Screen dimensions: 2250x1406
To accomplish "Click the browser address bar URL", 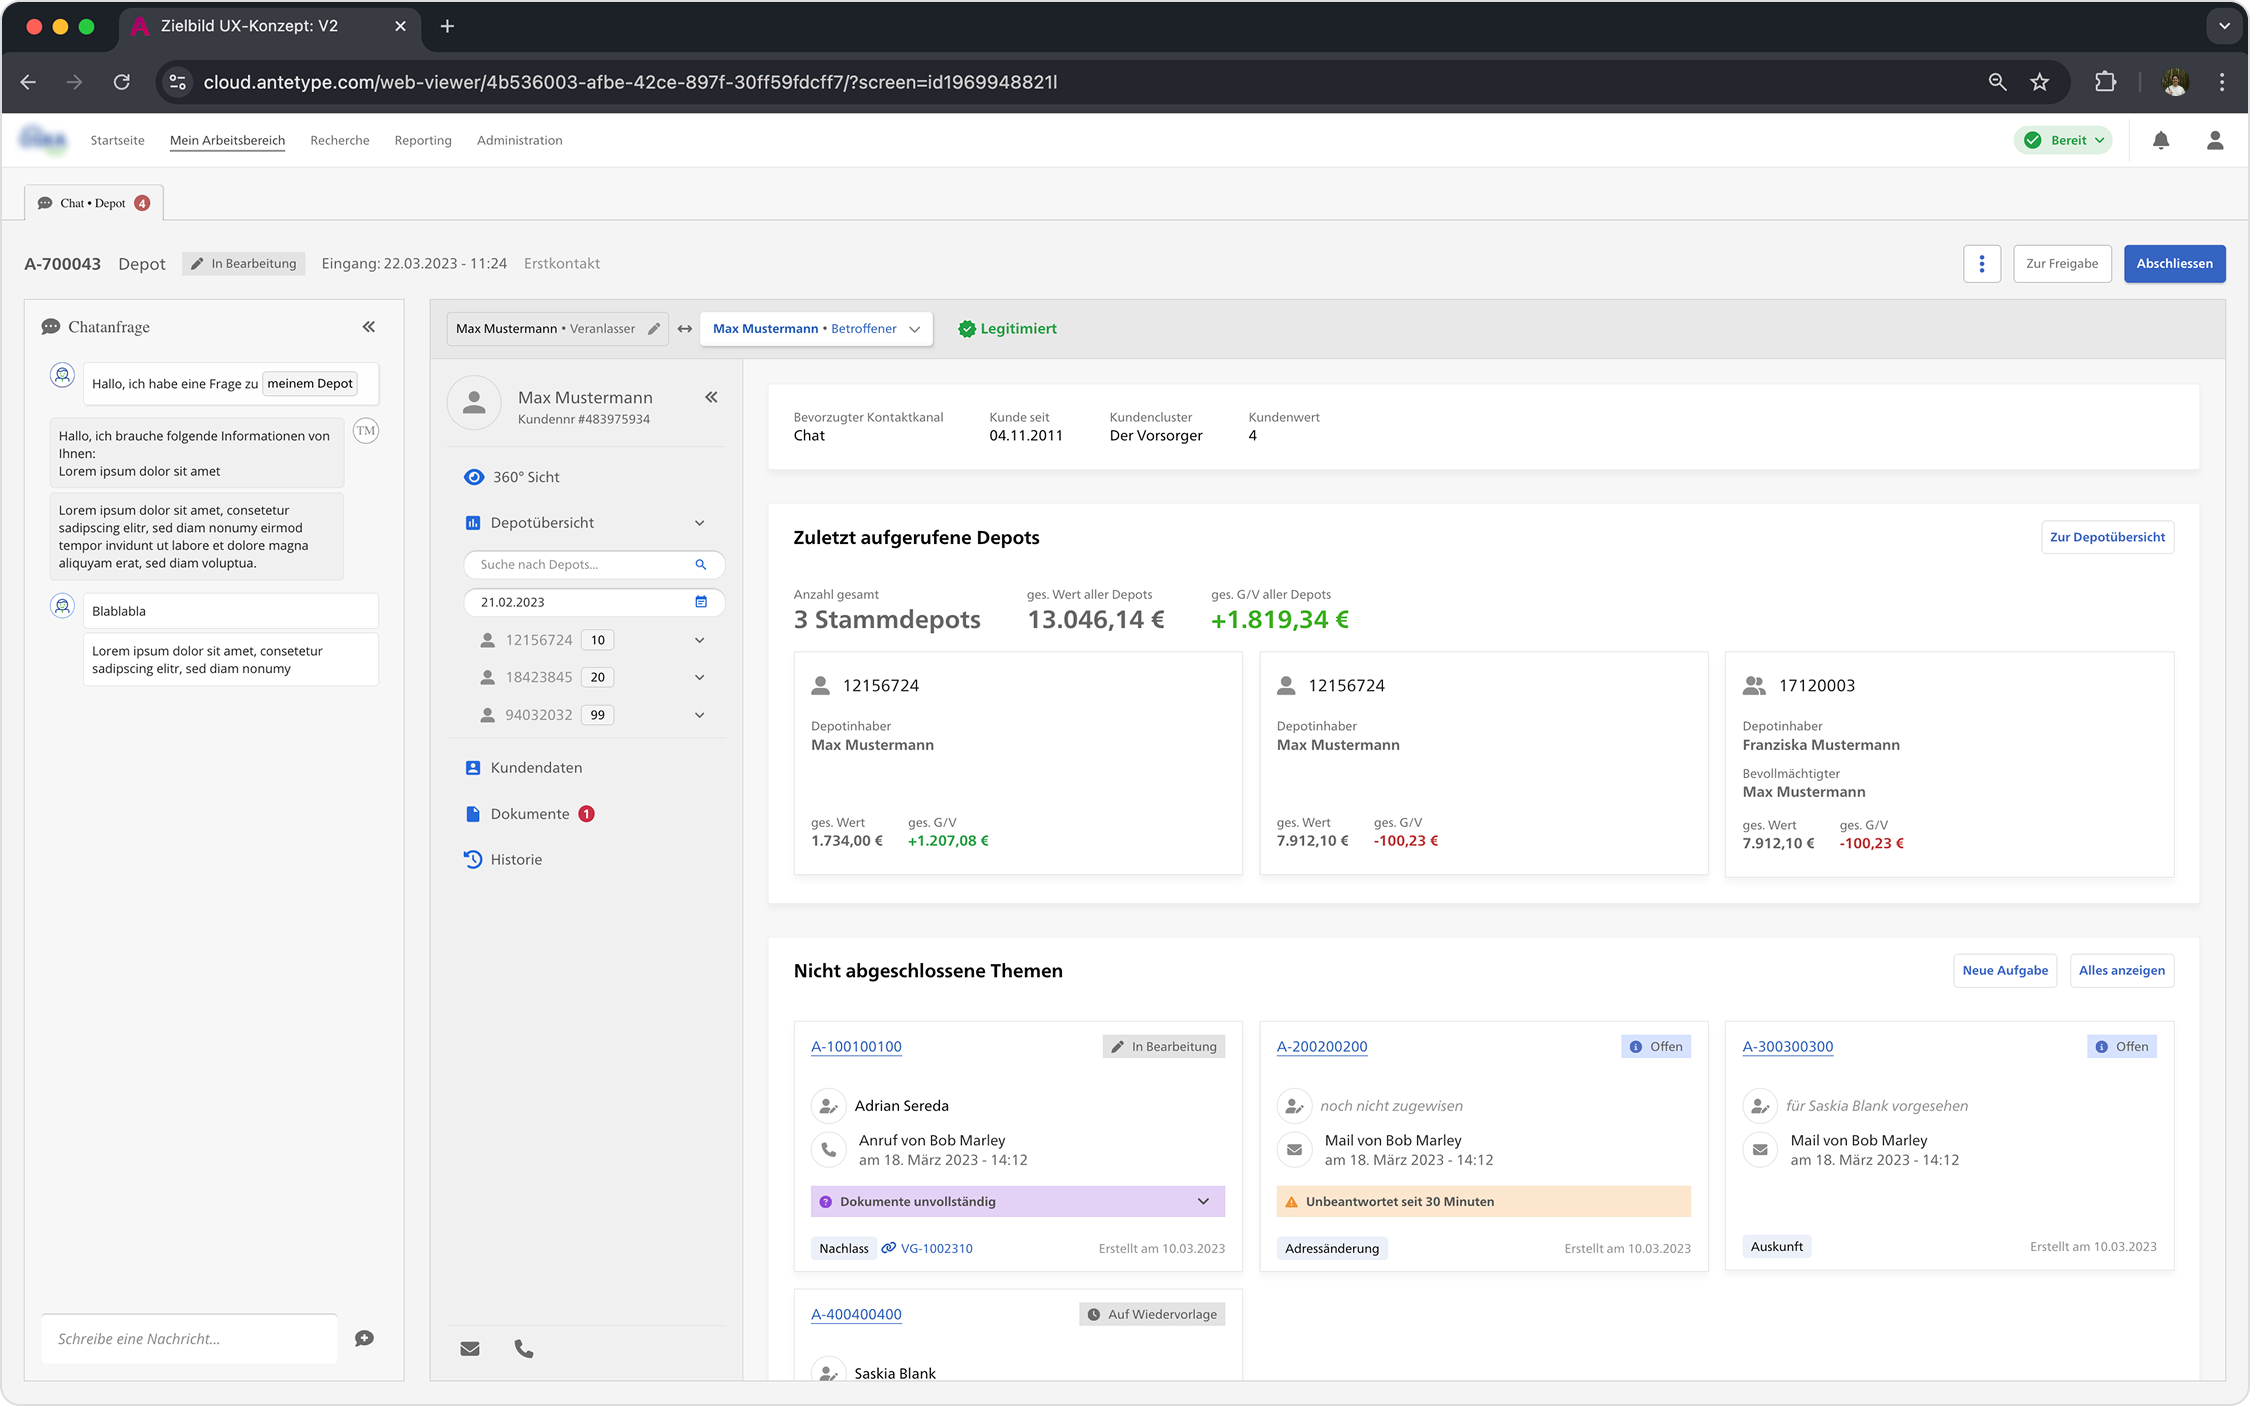I will coord(630,82).
